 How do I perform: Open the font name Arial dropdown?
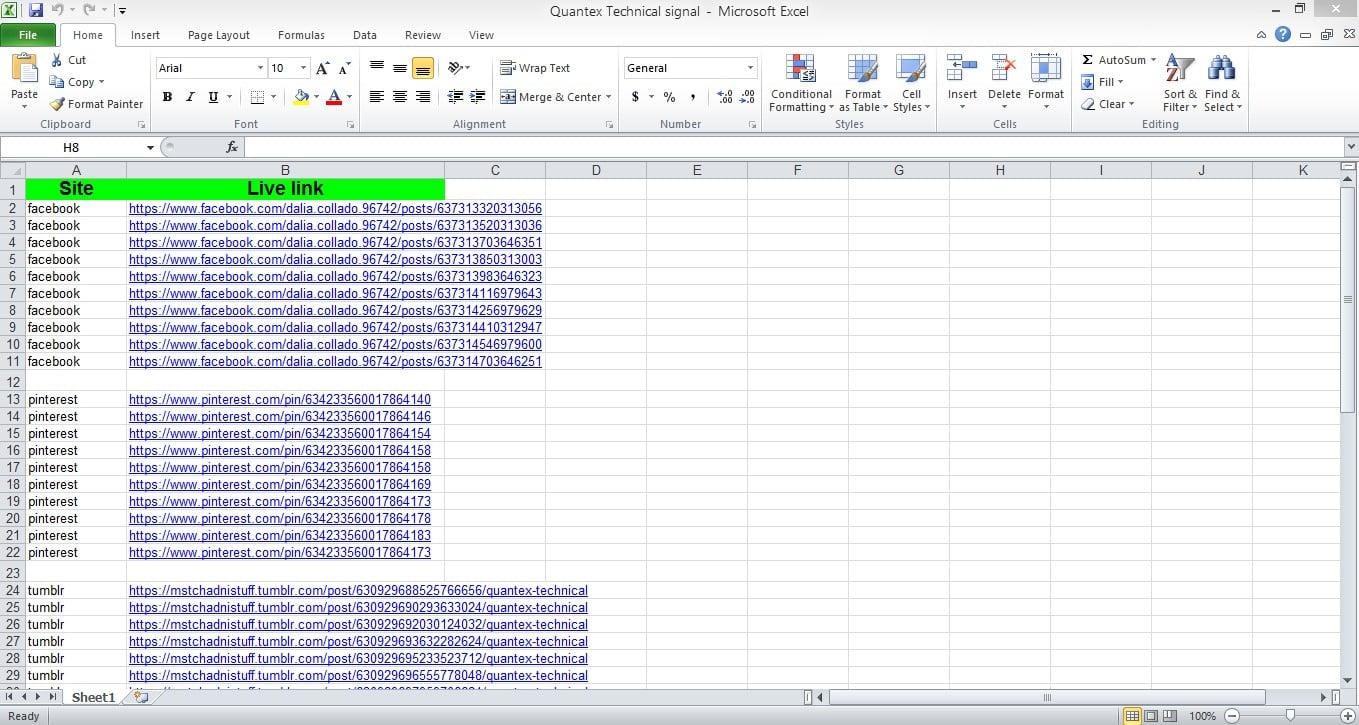[260, 68]
